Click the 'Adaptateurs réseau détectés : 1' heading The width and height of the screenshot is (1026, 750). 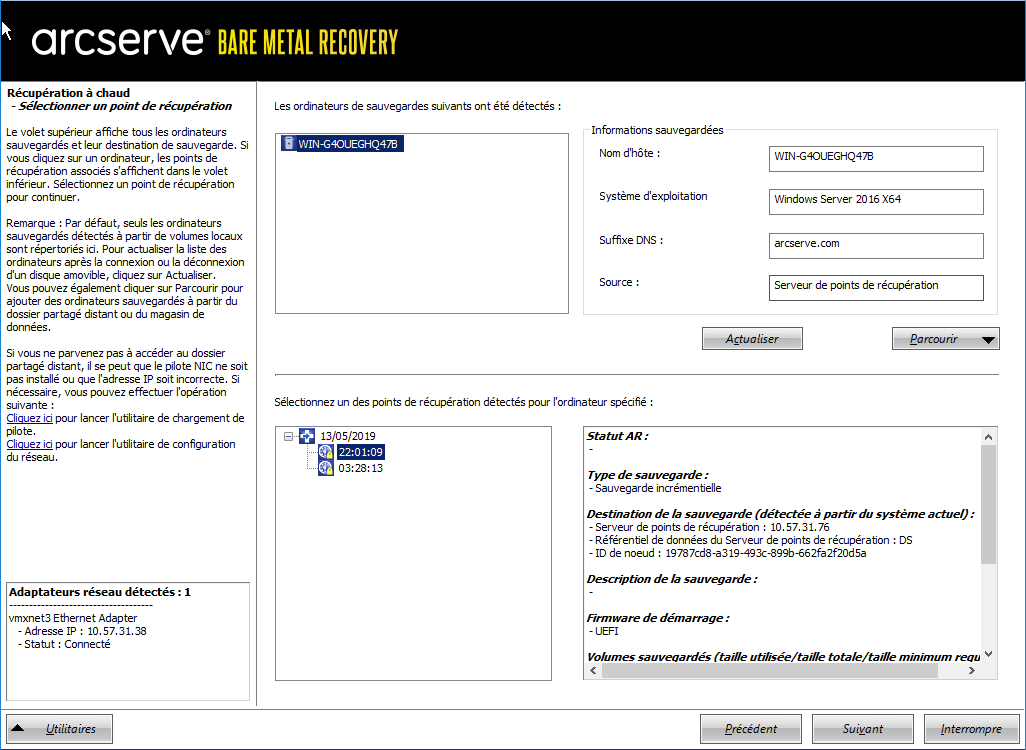pos(100,592)
